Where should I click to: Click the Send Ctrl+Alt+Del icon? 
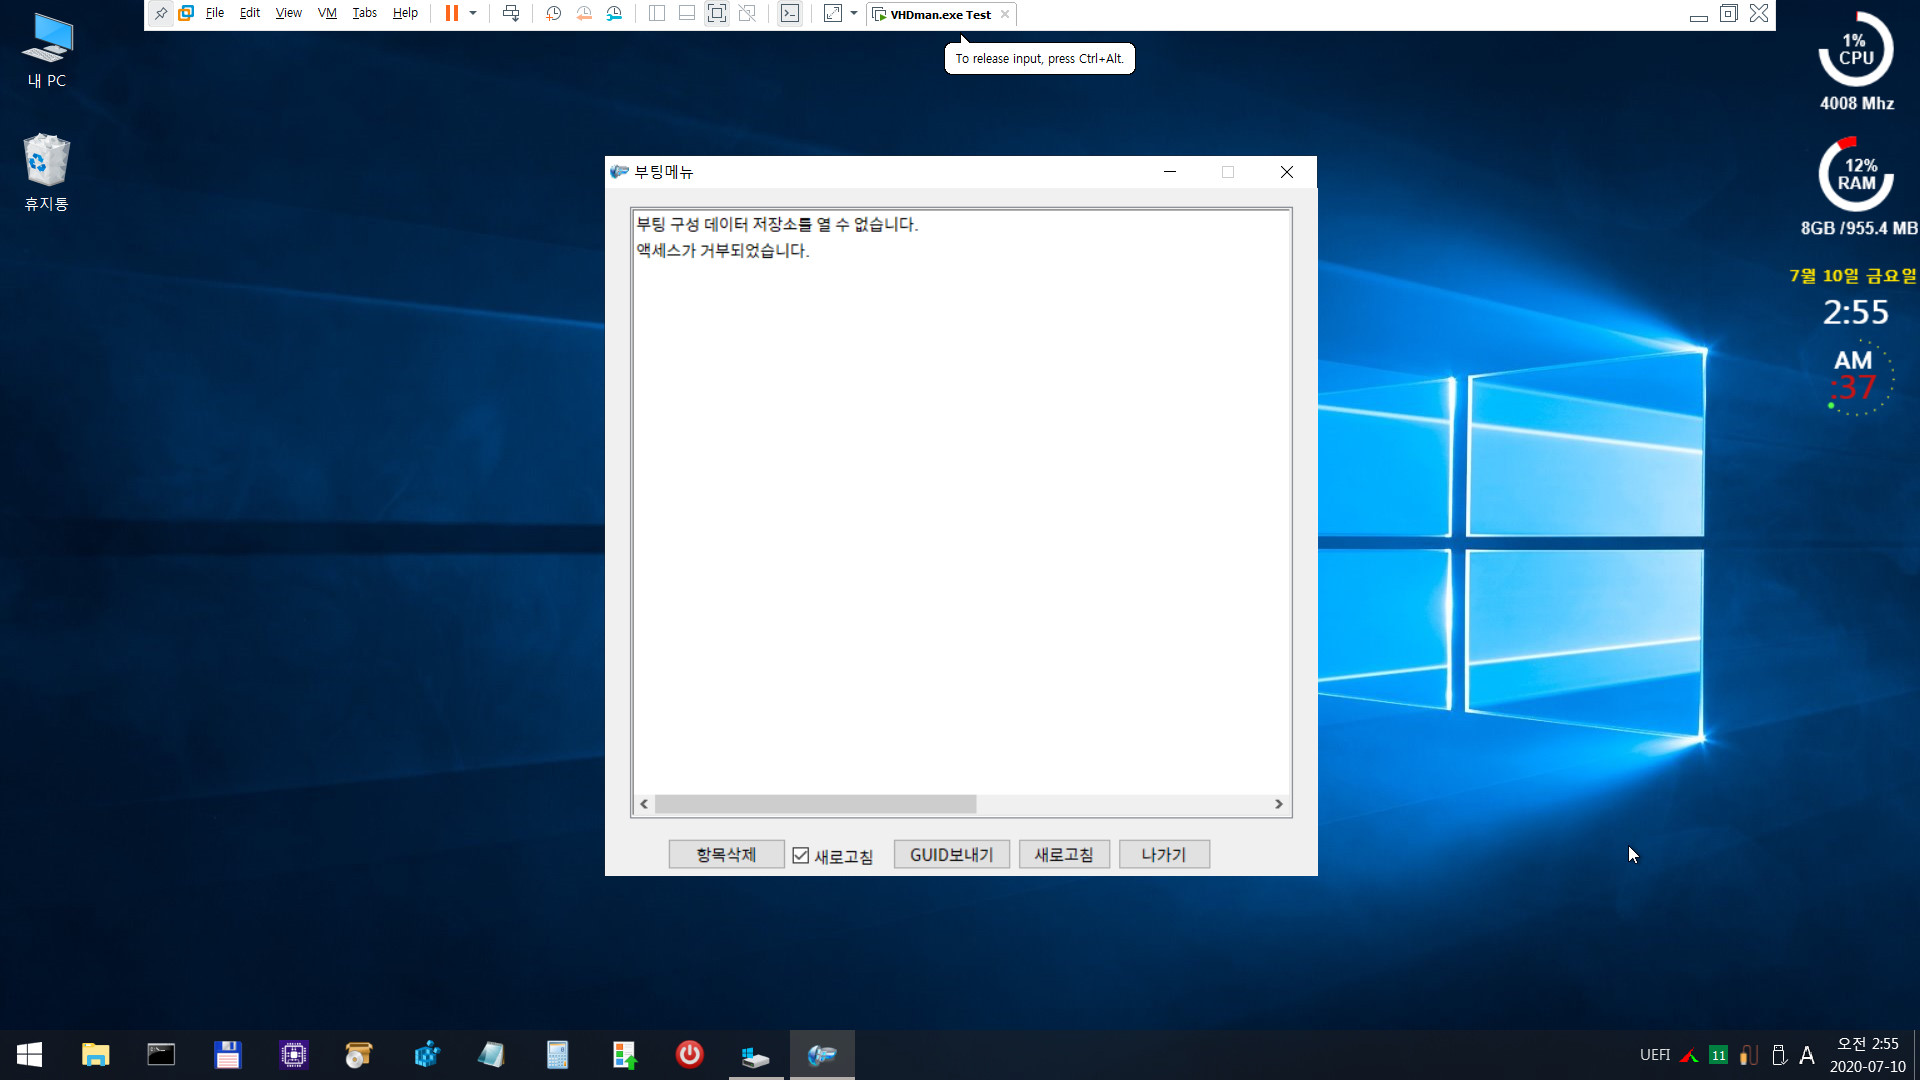(x=511, y=14)
